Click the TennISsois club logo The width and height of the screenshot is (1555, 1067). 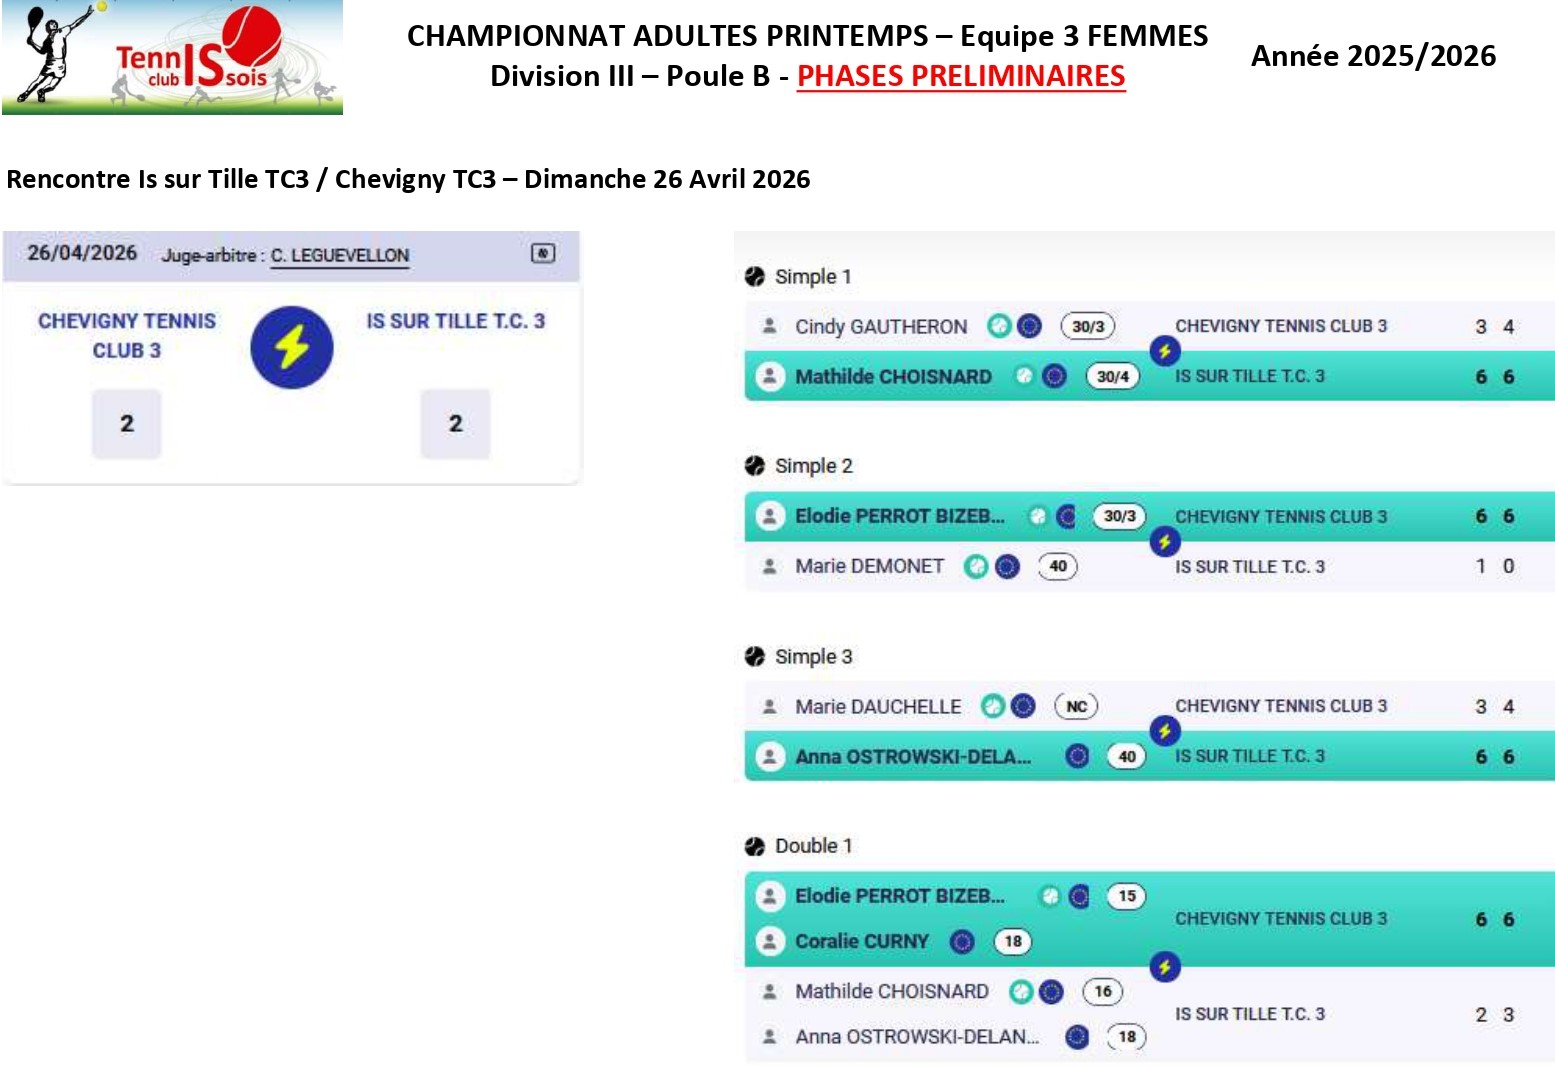tap(172, 58)
